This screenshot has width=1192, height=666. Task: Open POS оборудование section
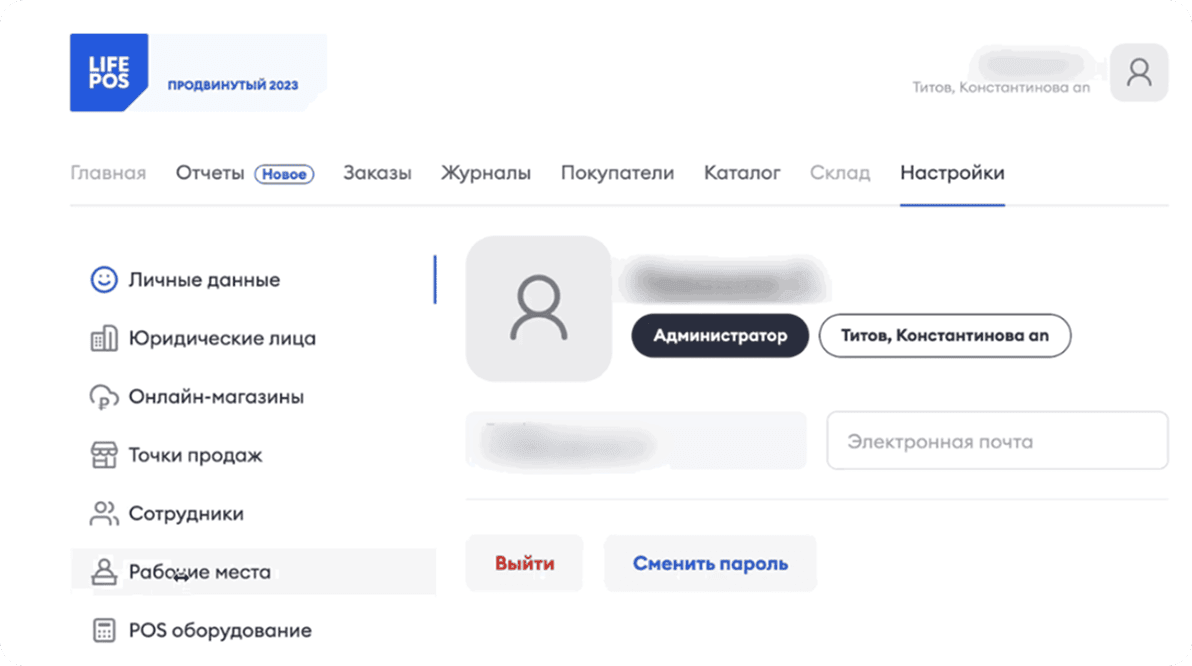click(x=253, y=630)
